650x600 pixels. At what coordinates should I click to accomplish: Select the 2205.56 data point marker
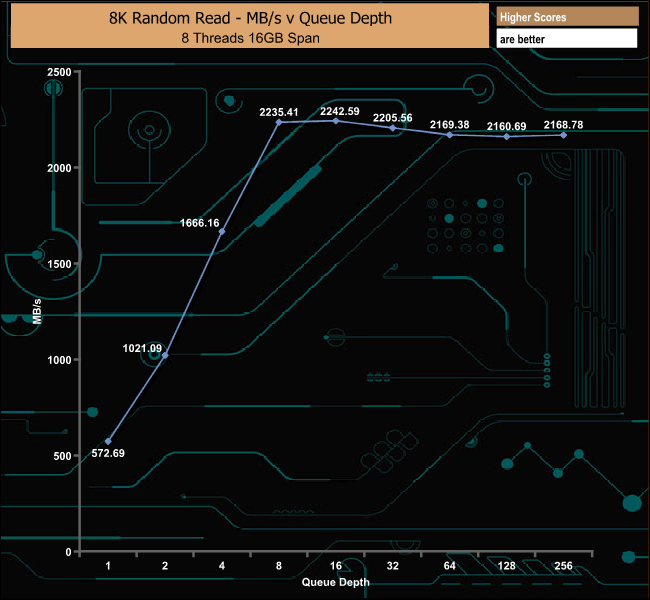click(x=393, y=128)
